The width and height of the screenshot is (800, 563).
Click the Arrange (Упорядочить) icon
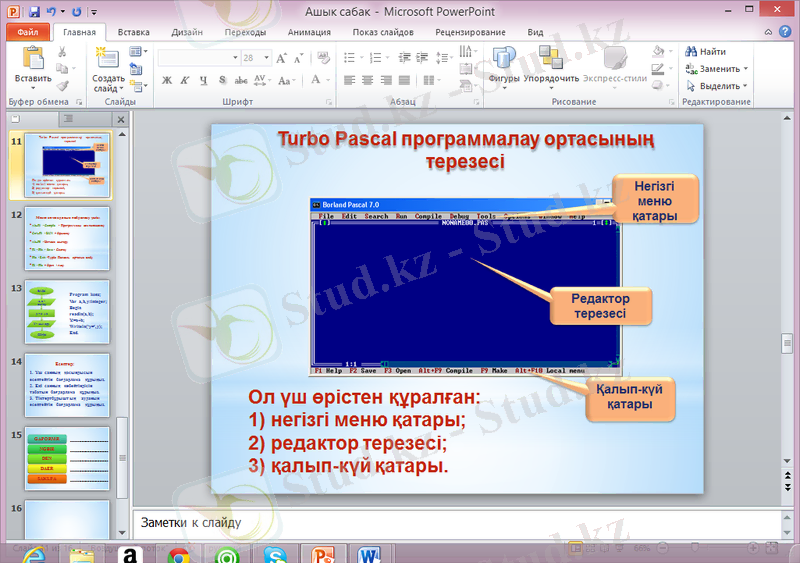(550, 59)
